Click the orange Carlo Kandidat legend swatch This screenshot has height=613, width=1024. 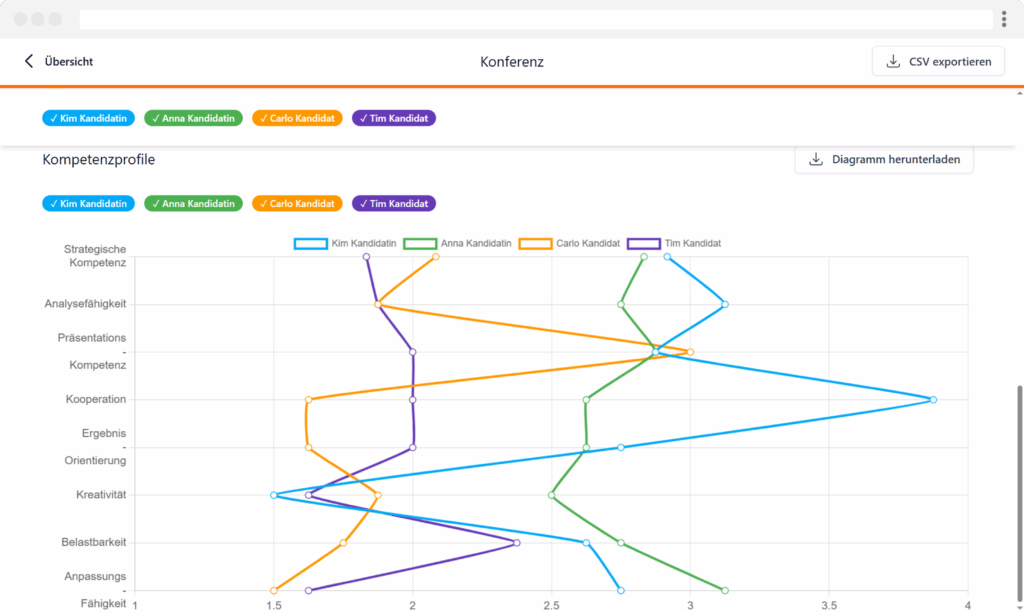[x=536, y=243]
